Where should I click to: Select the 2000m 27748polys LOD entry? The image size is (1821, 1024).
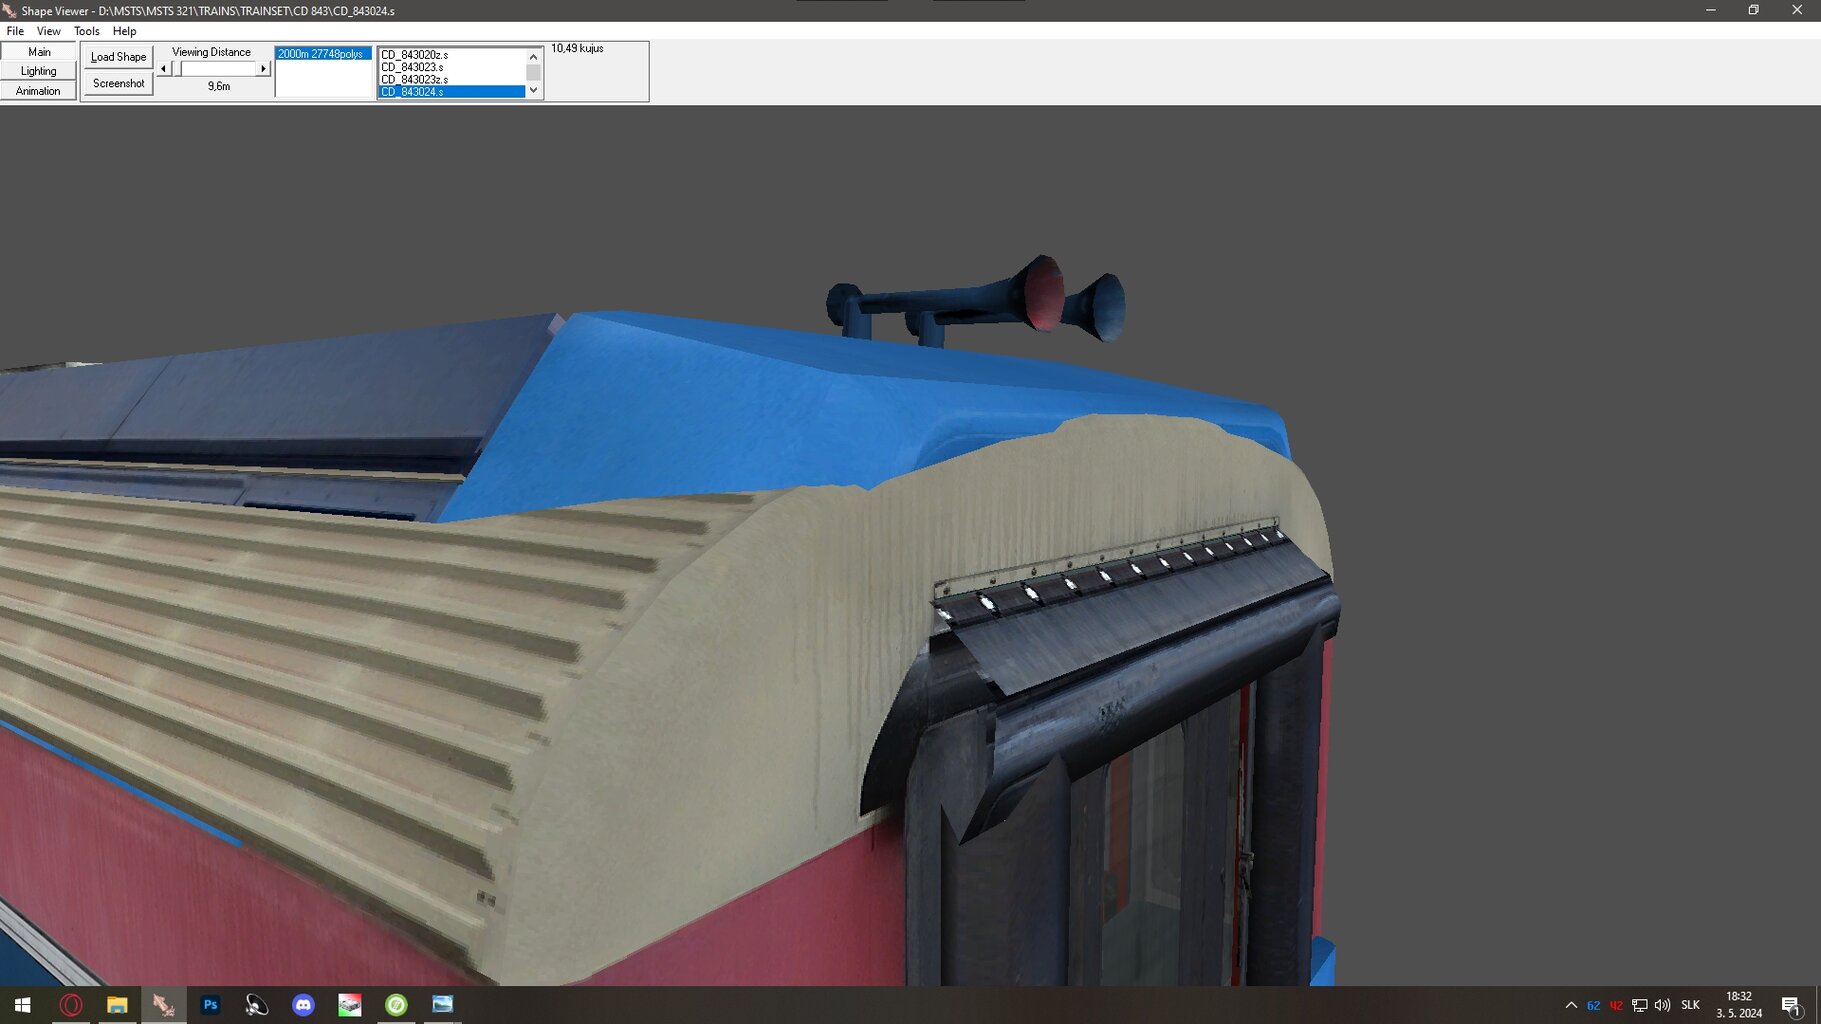[321, 54]
